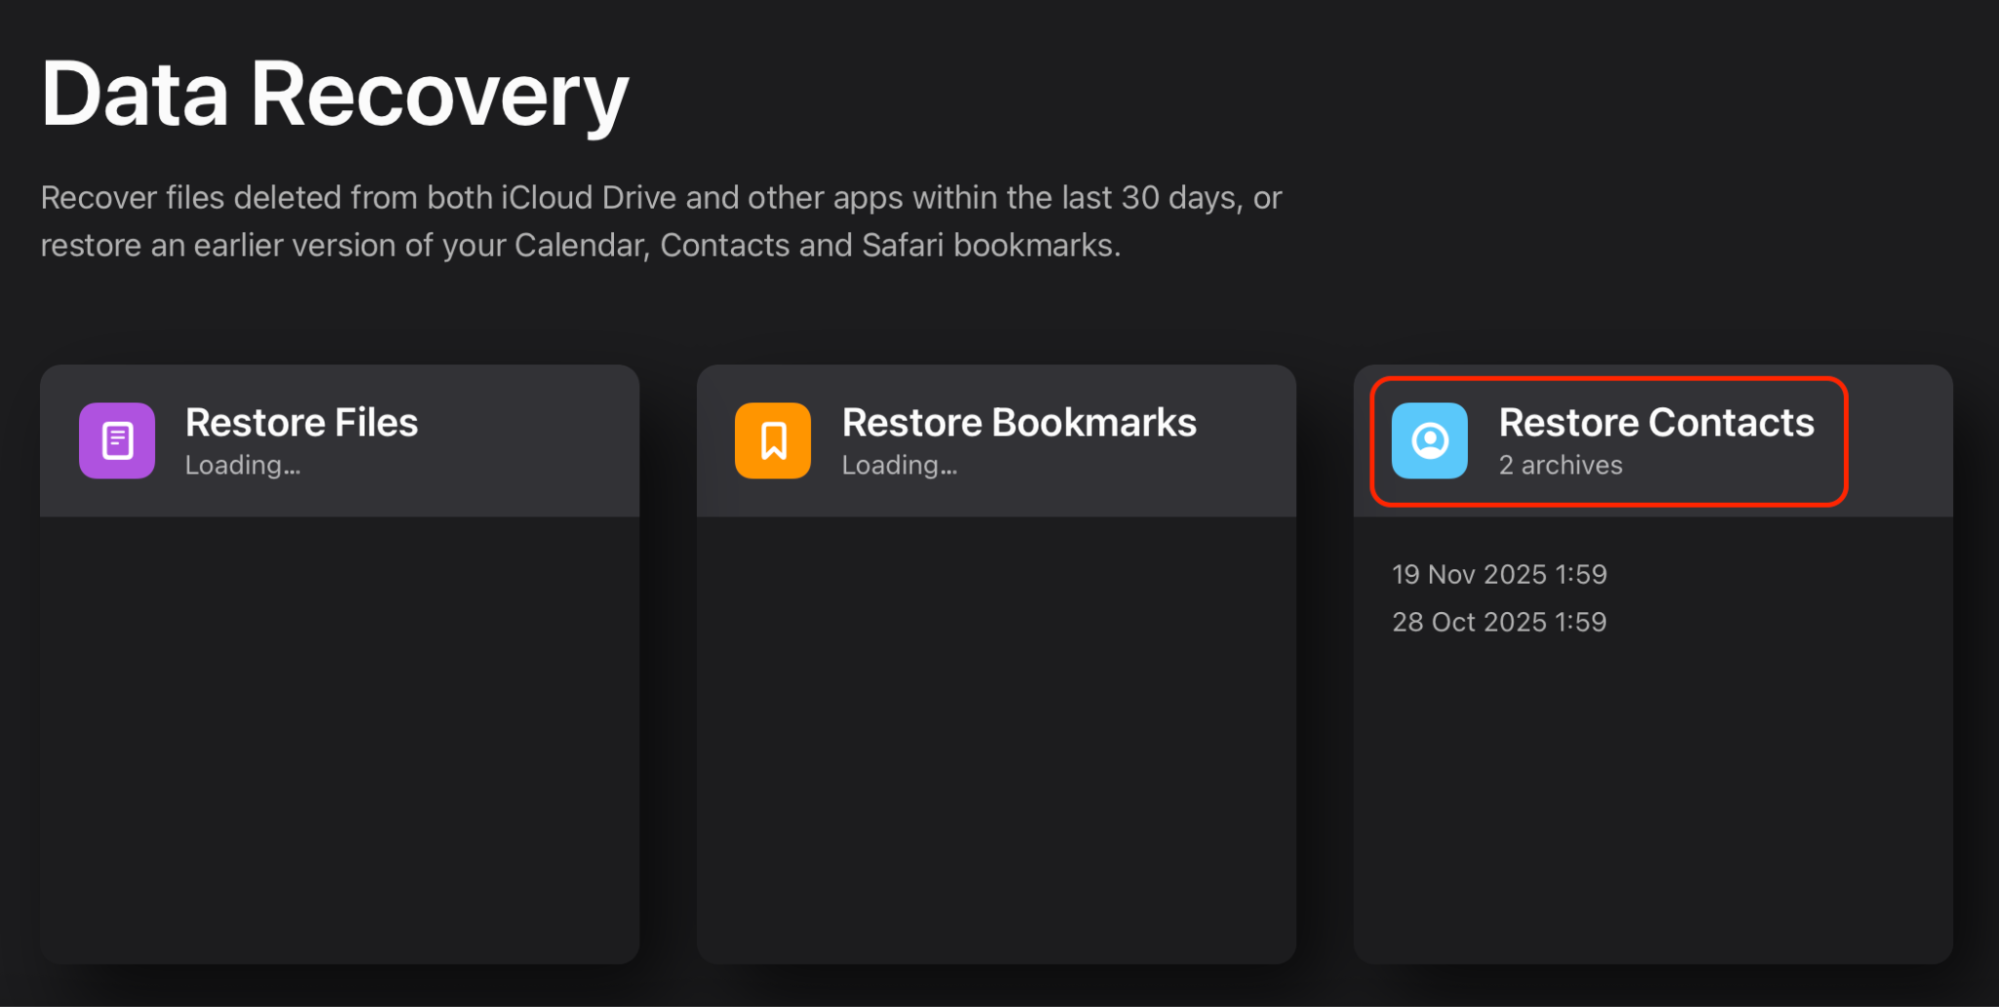Click the bookmark ribbon symbol on the orange tile

[x=772, y=440]
